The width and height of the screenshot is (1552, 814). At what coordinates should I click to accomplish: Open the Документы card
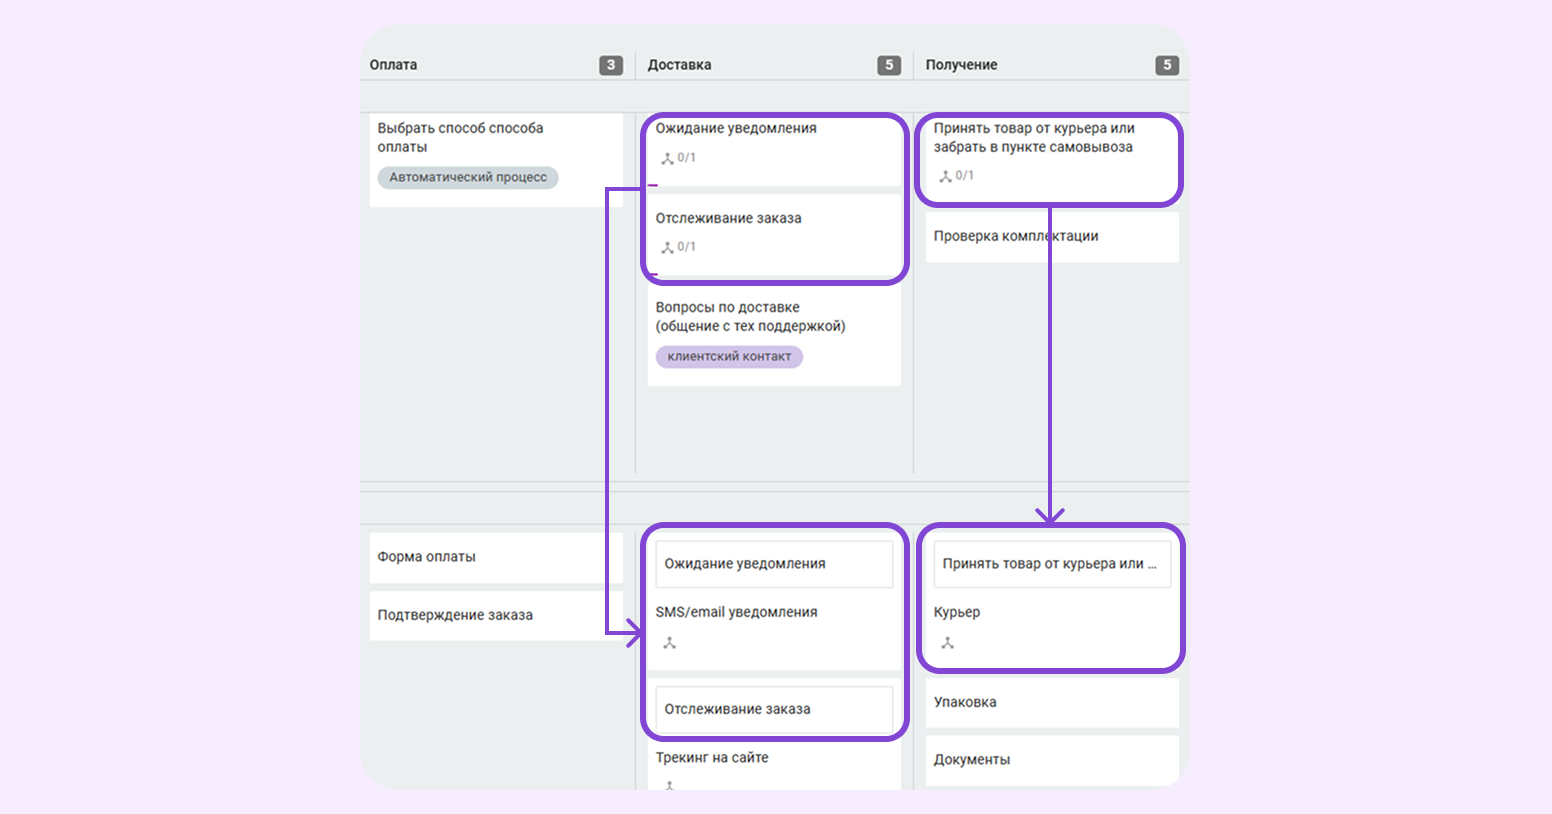(1052, 760)
